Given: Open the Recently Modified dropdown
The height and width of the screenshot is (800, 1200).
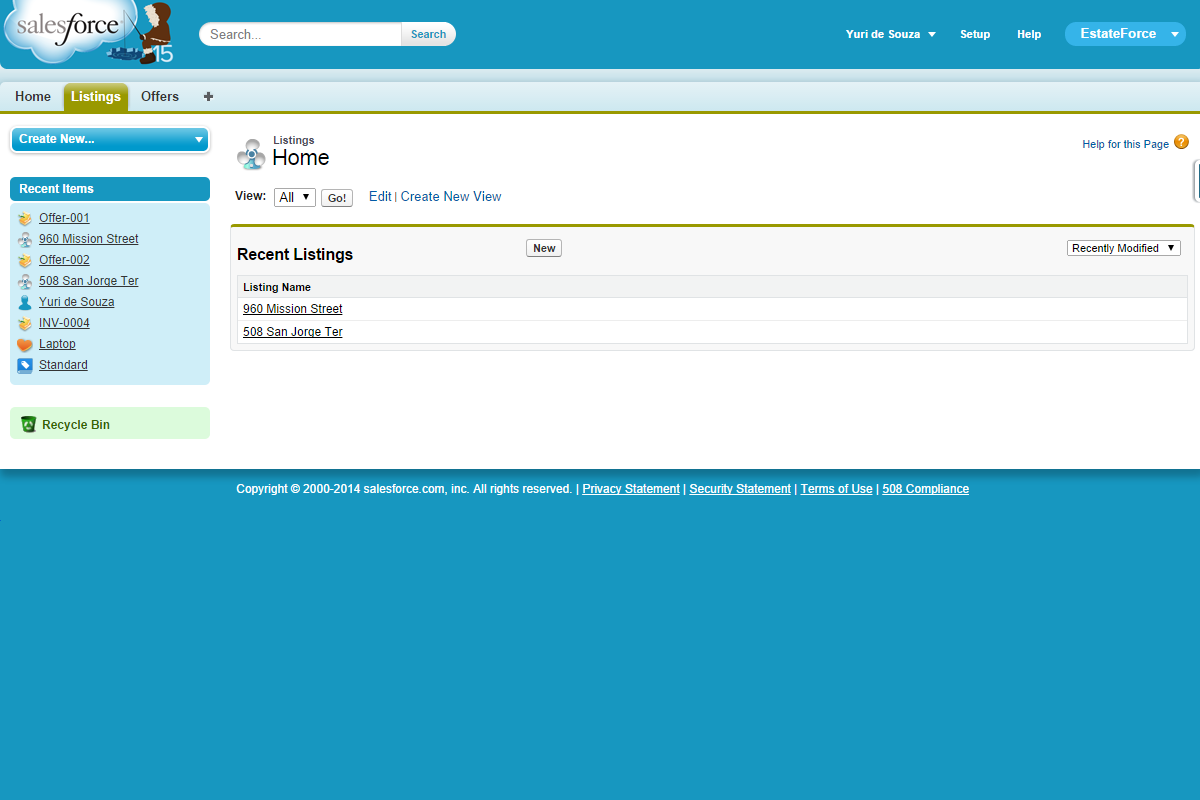Looking at the screenshot, I should (x=1124, y=248).
